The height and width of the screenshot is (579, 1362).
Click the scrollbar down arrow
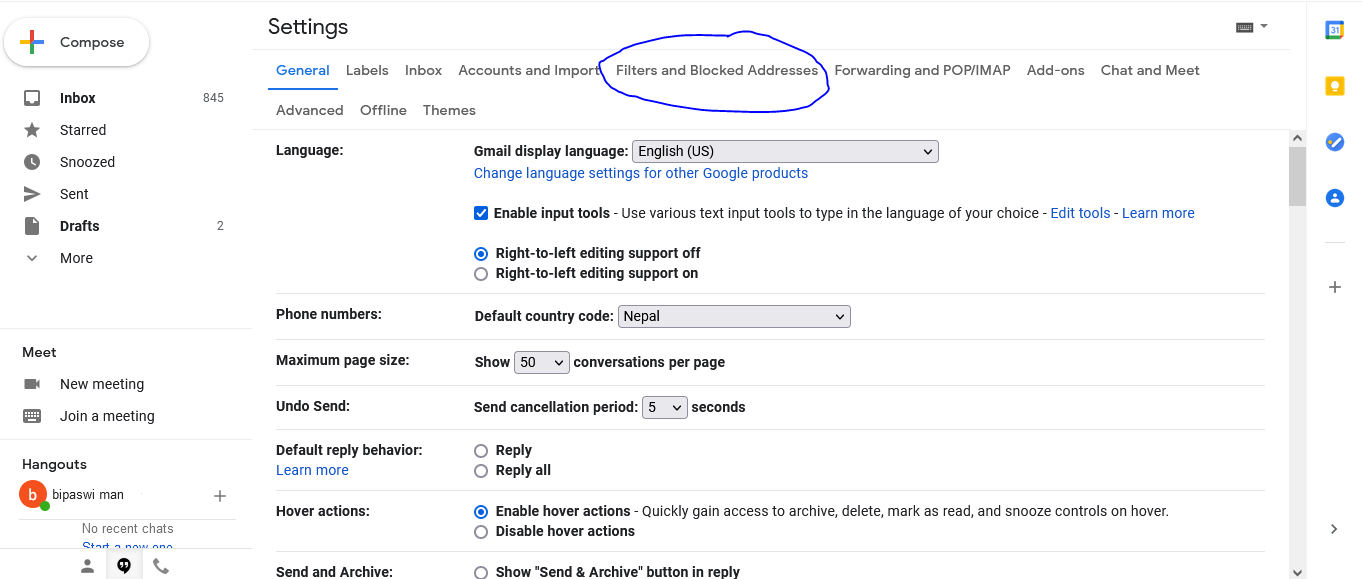tap(1297, 571)
